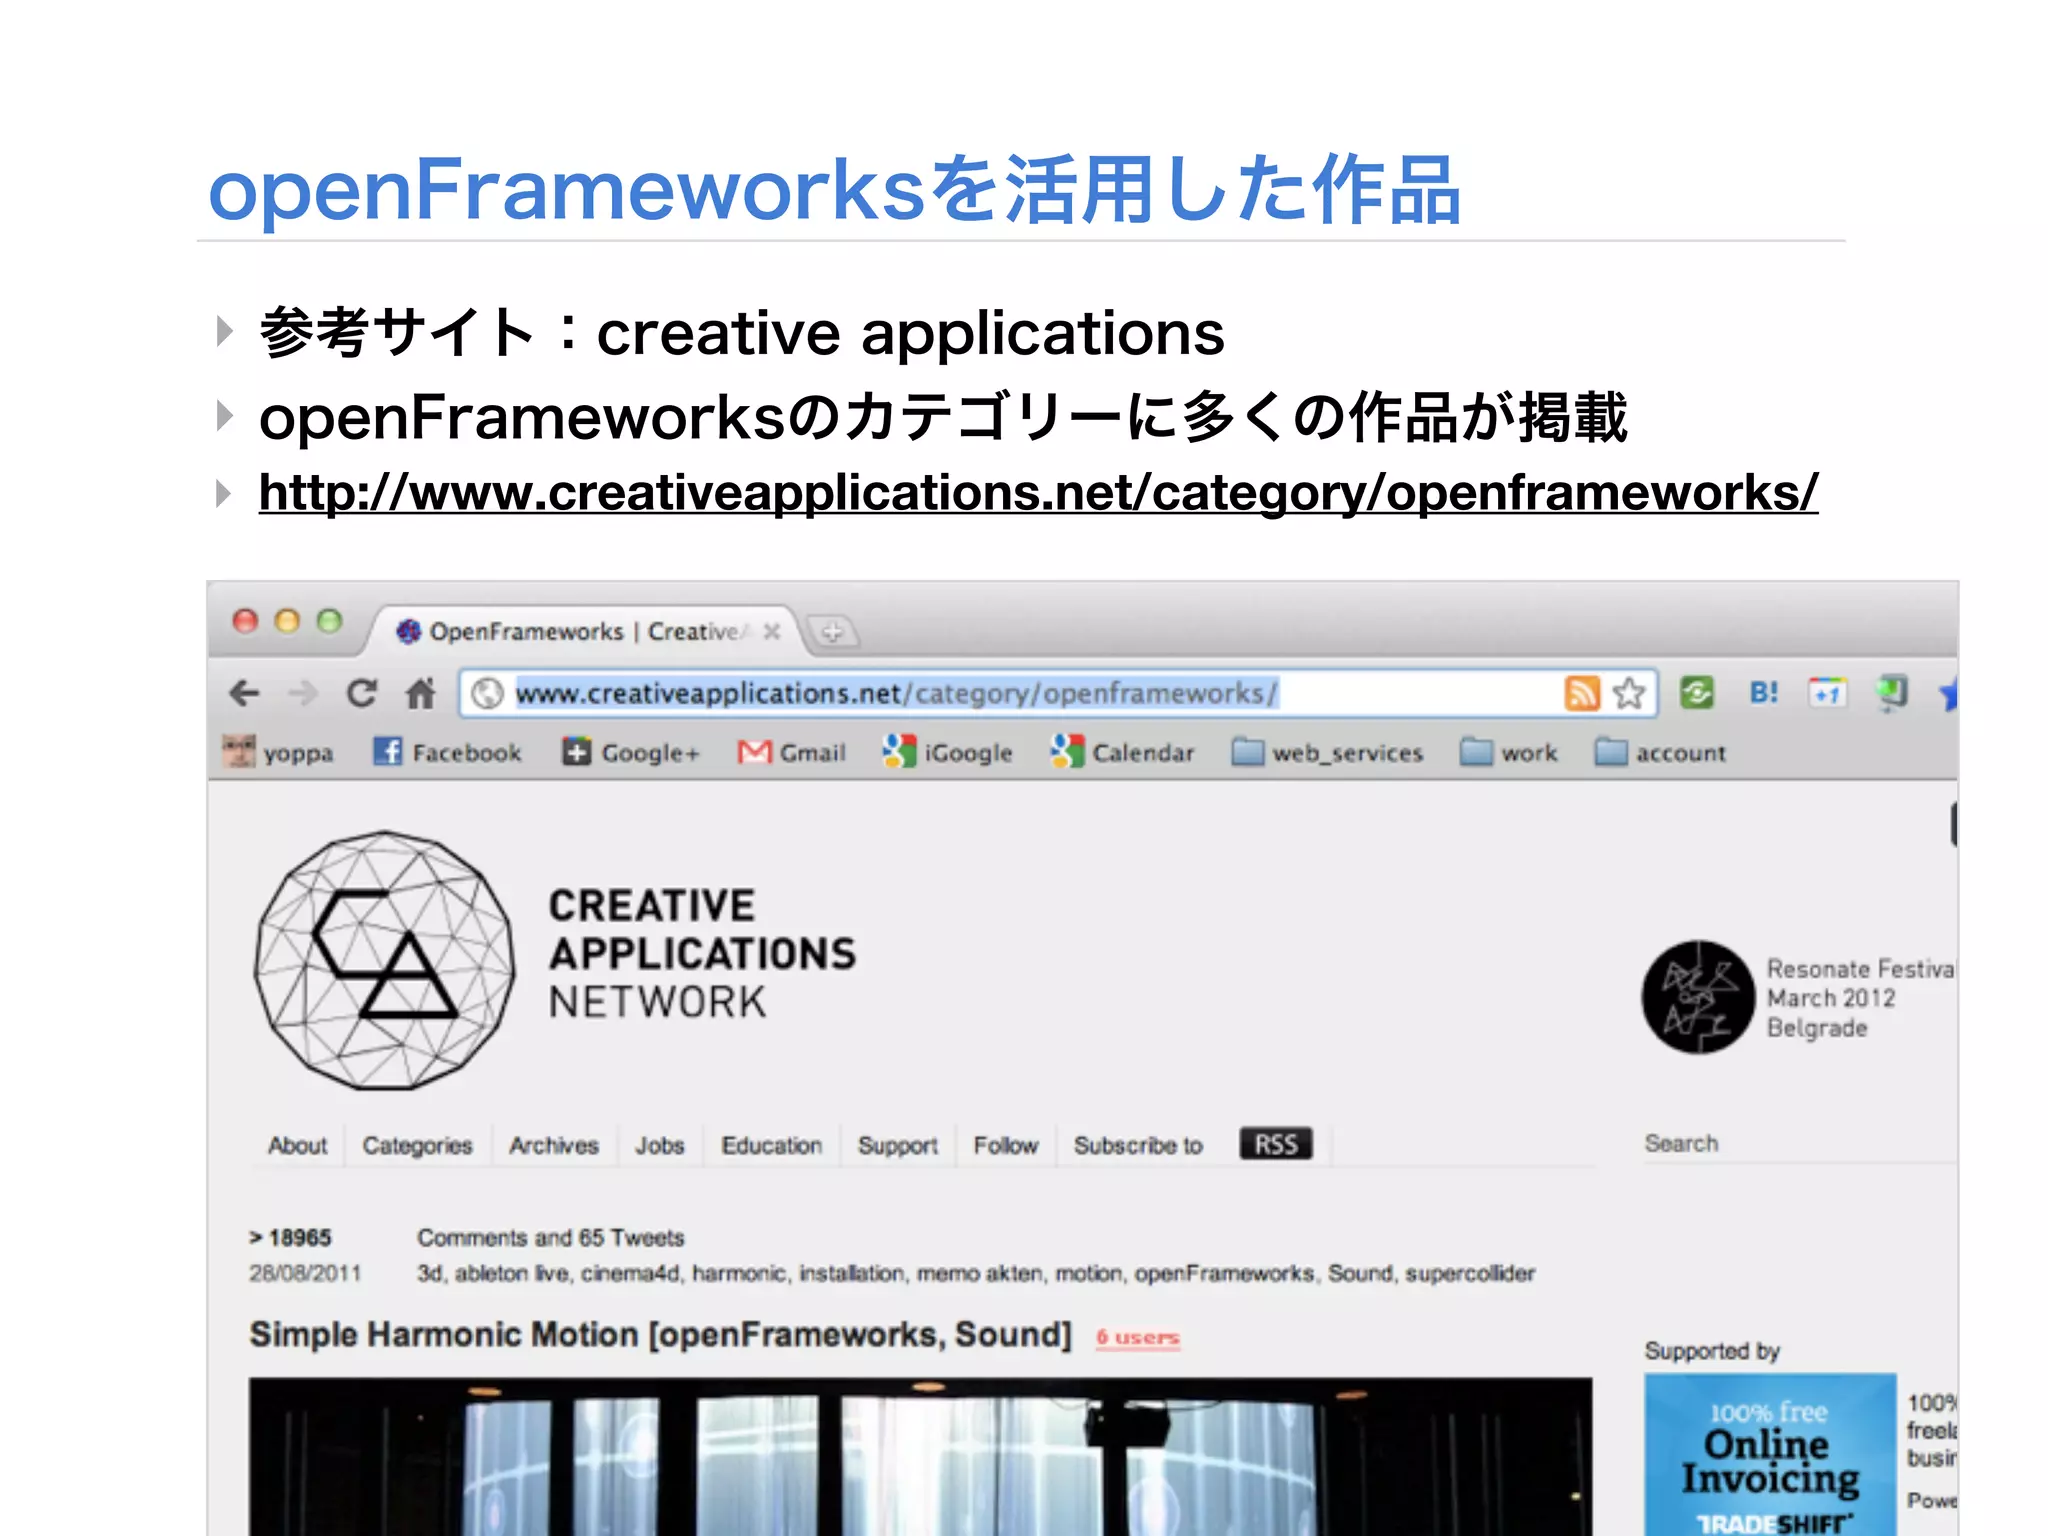Click the installation tag
Viewport: 2048px width, 1536px height.
[852, 1274]
